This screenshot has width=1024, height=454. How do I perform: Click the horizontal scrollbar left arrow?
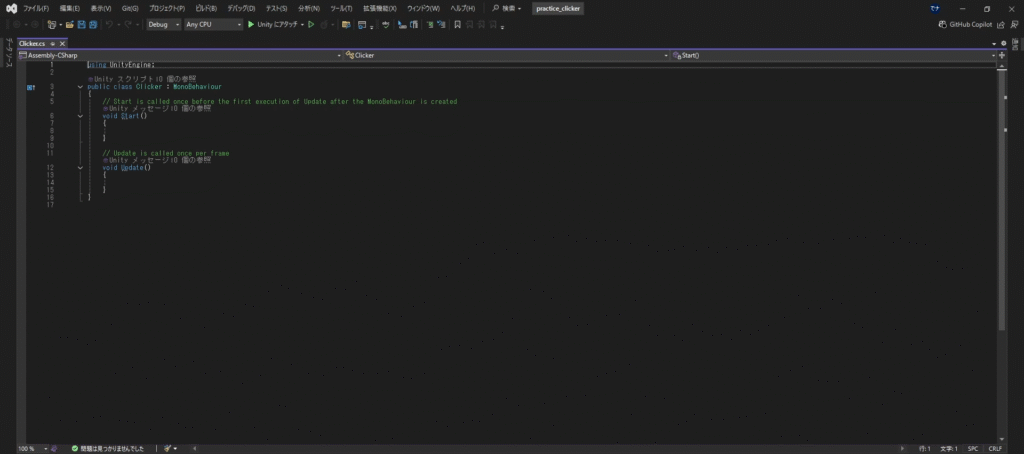pyautogui.click(x=197, y=449)
